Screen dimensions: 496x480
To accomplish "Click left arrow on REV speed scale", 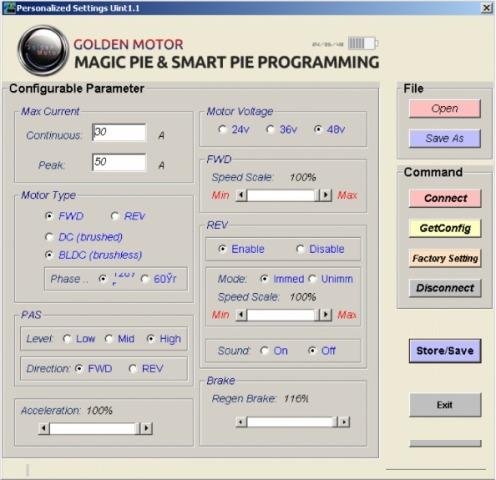I will tap(241, 315).
